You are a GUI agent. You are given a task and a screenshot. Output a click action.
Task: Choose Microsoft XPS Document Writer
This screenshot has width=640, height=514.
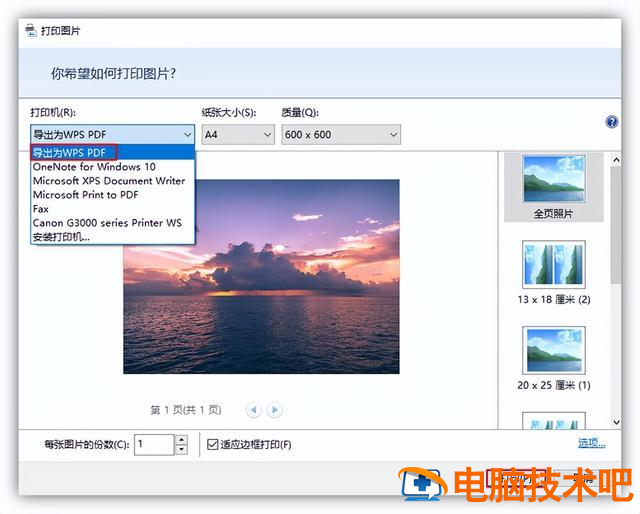(x=113, y=180)
